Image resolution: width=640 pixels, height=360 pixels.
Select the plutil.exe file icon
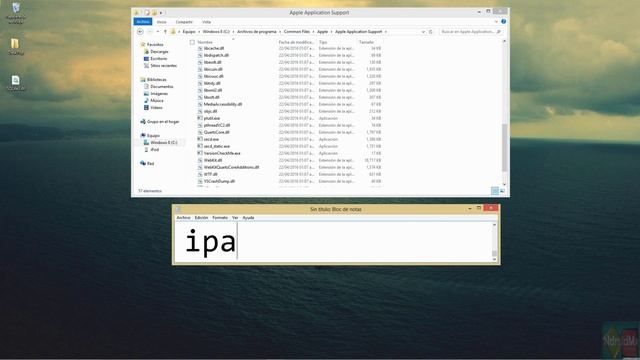click(200, 118)
